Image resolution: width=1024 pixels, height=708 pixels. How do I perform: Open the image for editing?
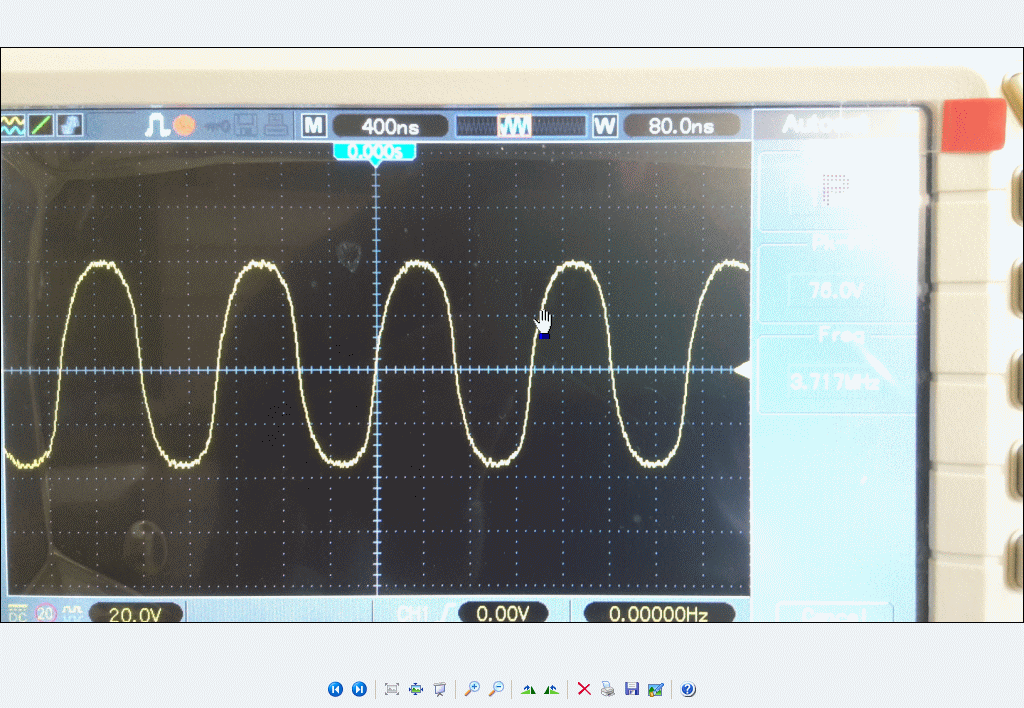pyautogui.click(x=655, y=689)
